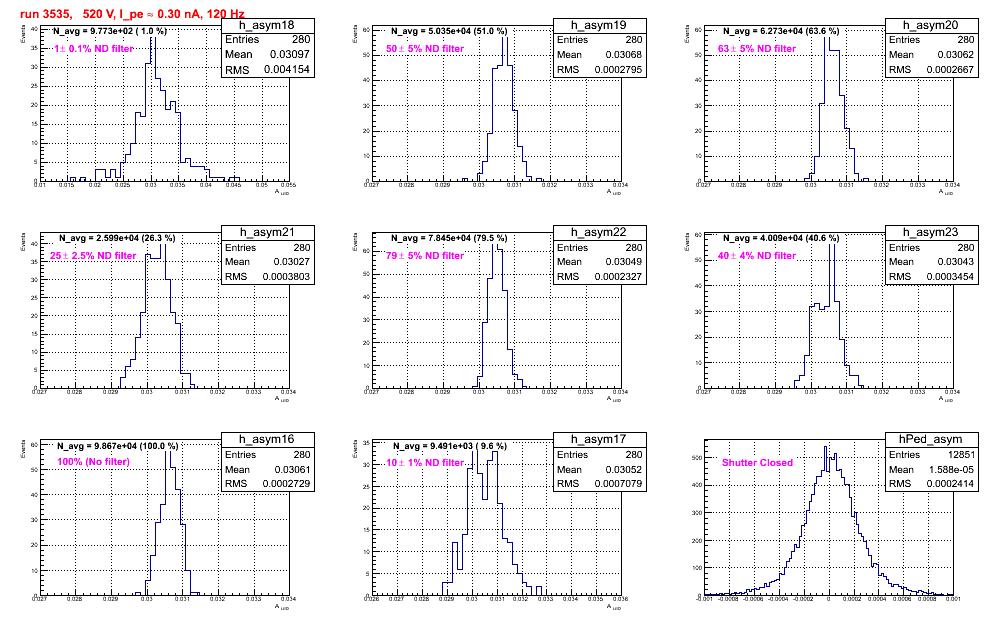This screenshot has width=996, height=622.
Task: Click the magenta '40± 4% ND filter' label
Action: tap(757, 255)
